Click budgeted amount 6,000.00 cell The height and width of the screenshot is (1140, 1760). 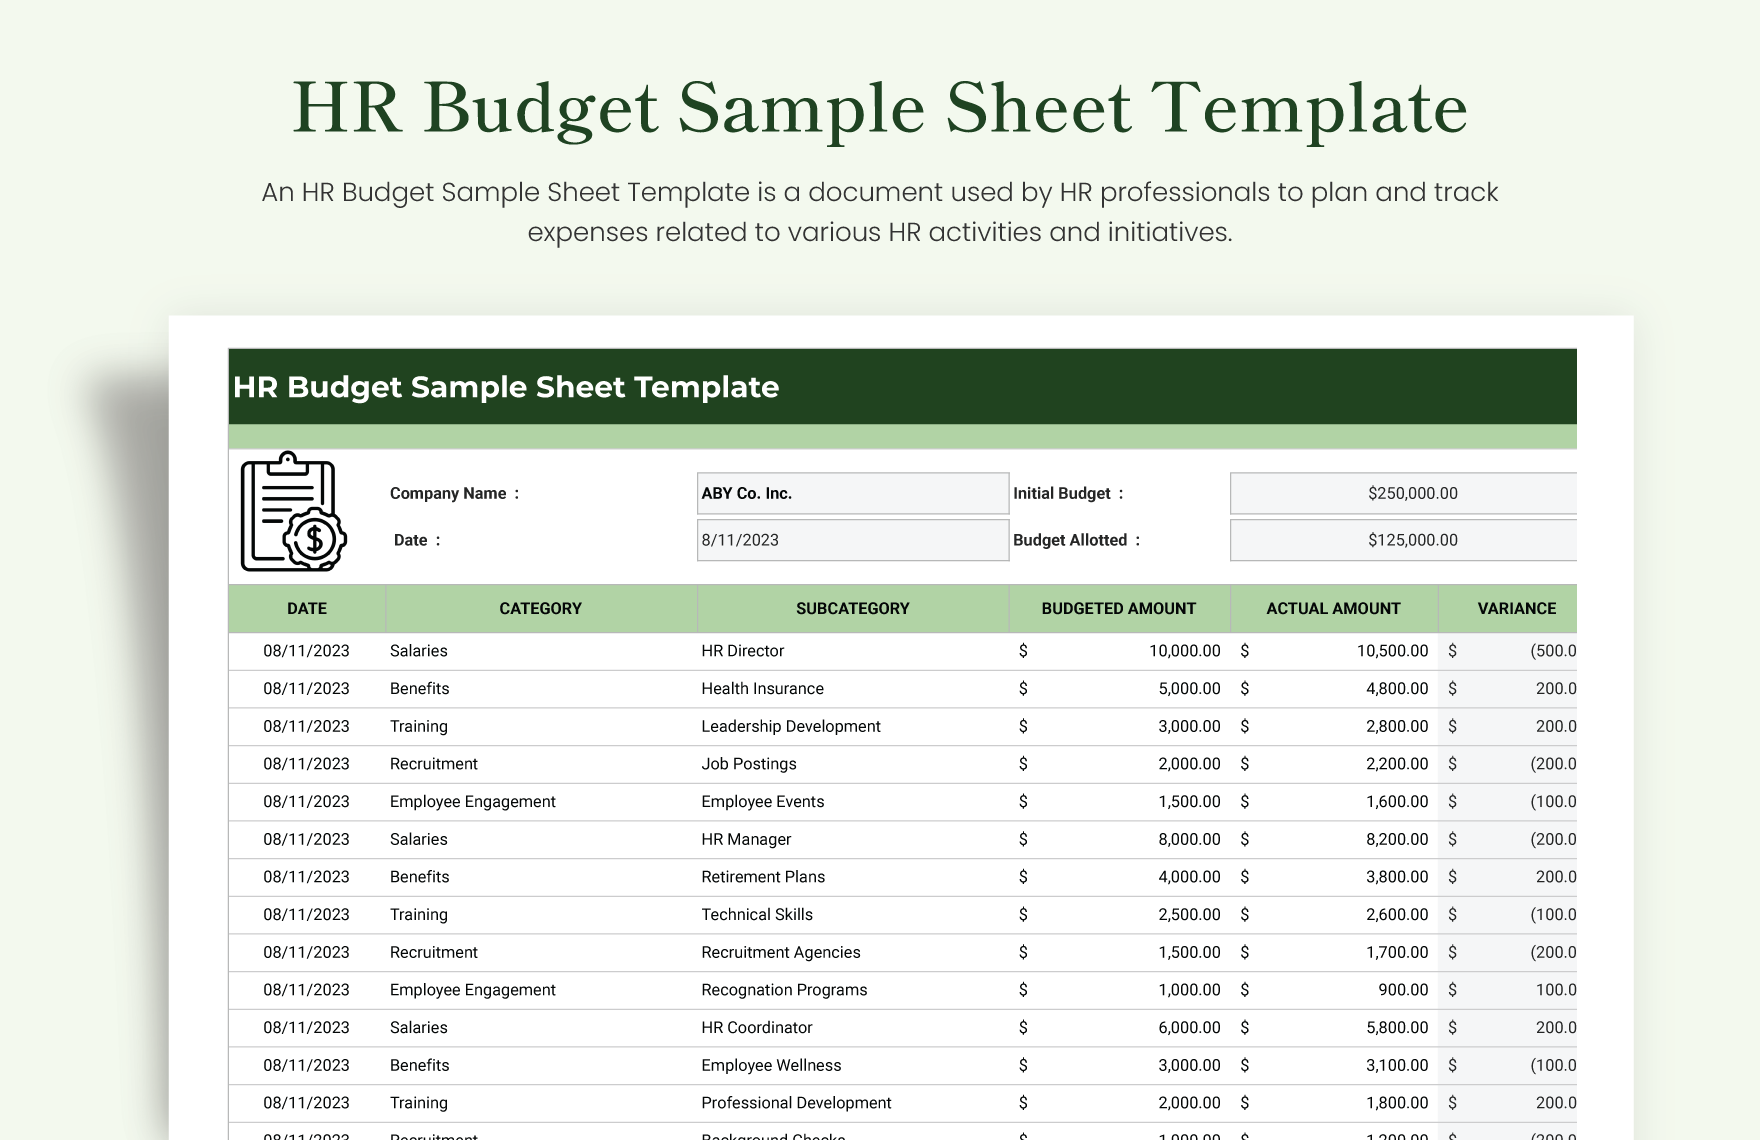tap(1120, 1028)
